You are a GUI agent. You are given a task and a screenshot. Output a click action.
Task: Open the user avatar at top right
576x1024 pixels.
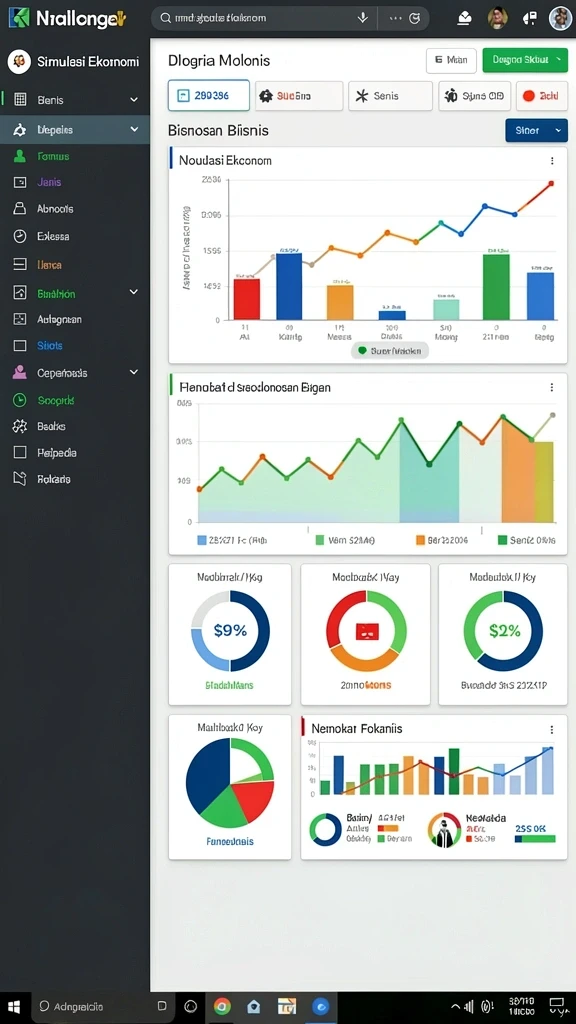tap(560, 18)
